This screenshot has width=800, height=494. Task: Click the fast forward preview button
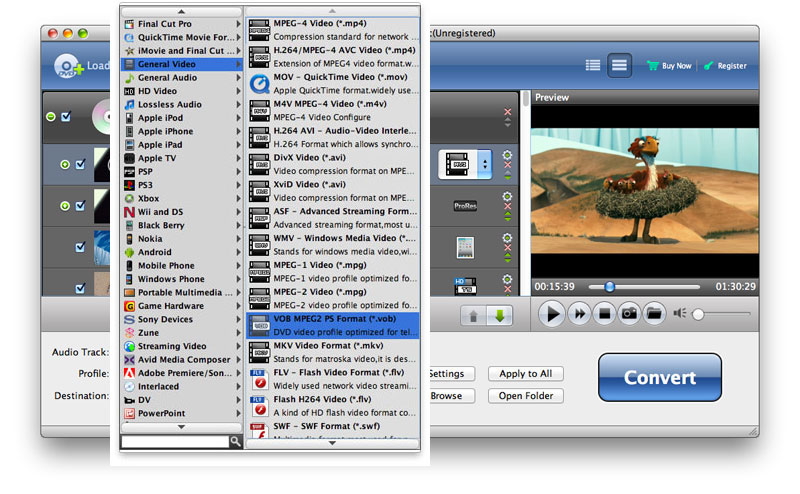pyautogui.click(x=578, y=314)
